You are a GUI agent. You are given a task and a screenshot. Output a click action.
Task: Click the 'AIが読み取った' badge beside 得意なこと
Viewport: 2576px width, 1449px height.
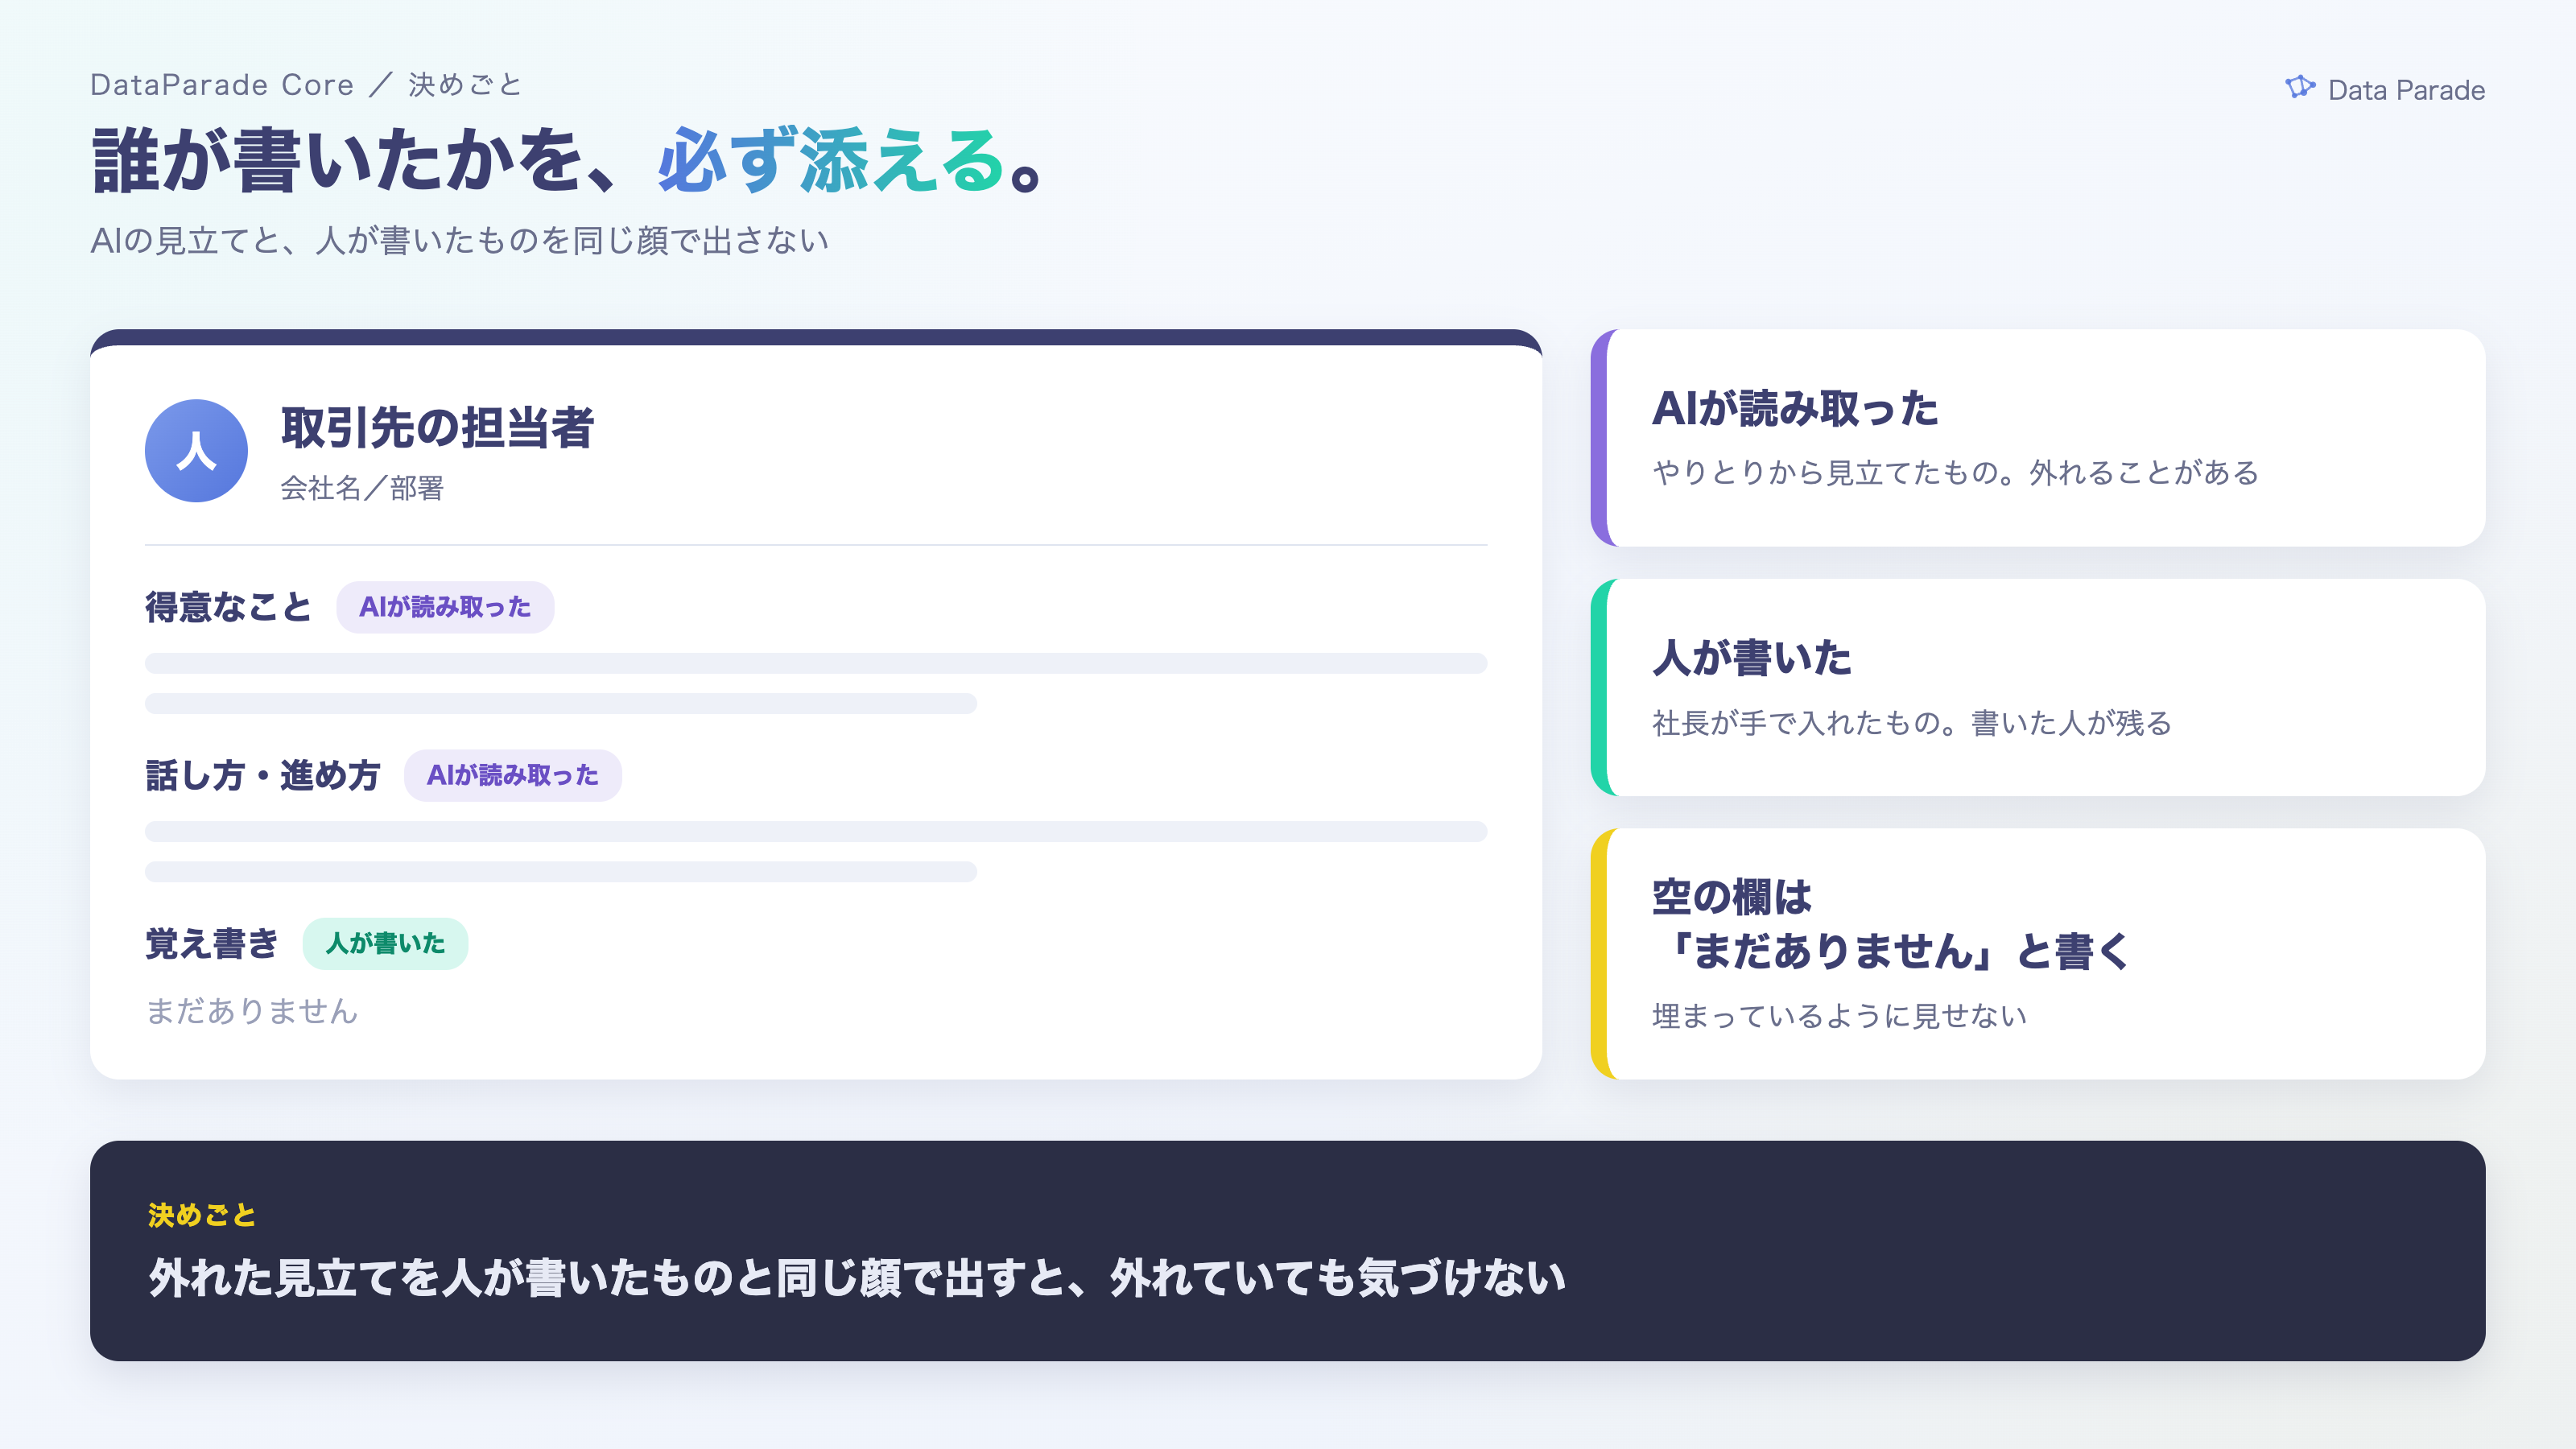(445, 607)
